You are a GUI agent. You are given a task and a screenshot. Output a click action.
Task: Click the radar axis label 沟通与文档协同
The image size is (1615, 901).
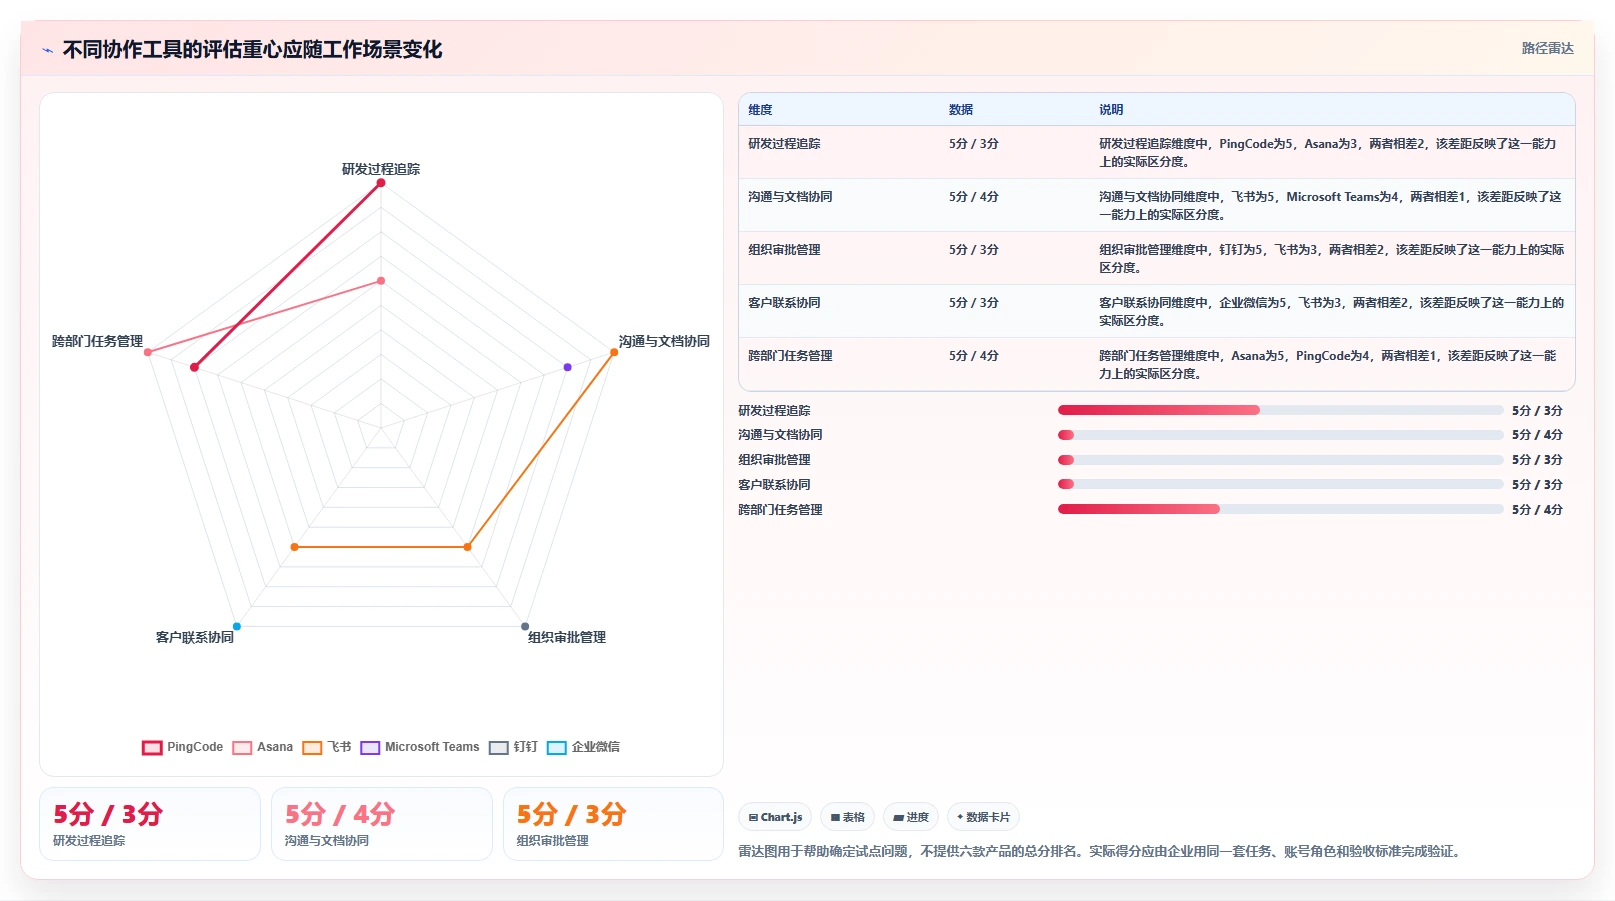click(x=664, y=341)
